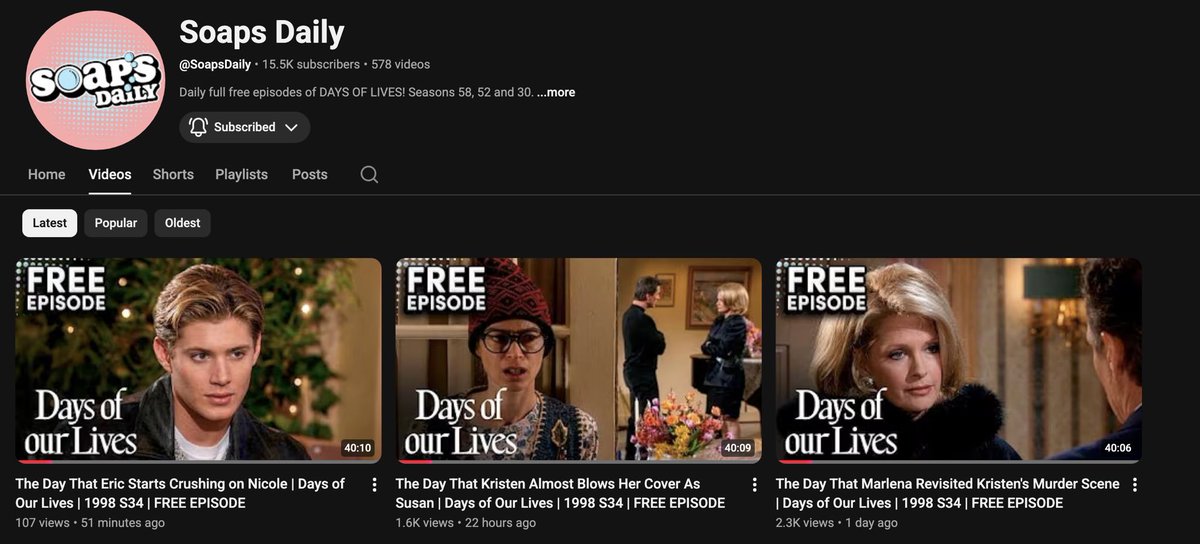1200x544 pixels.
Task: Click '107 views • 51 minutes ago' text
Action: pos(90,523)
